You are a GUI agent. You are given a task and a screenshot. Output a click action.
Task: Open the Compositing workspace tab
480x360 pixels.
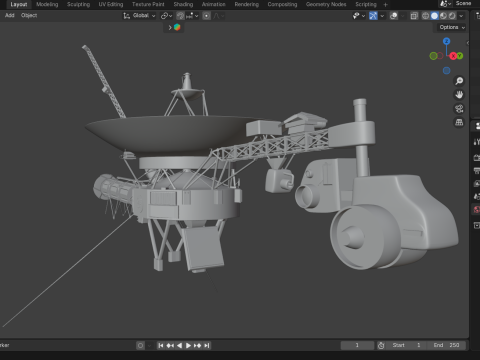click(x=282, y=4)
